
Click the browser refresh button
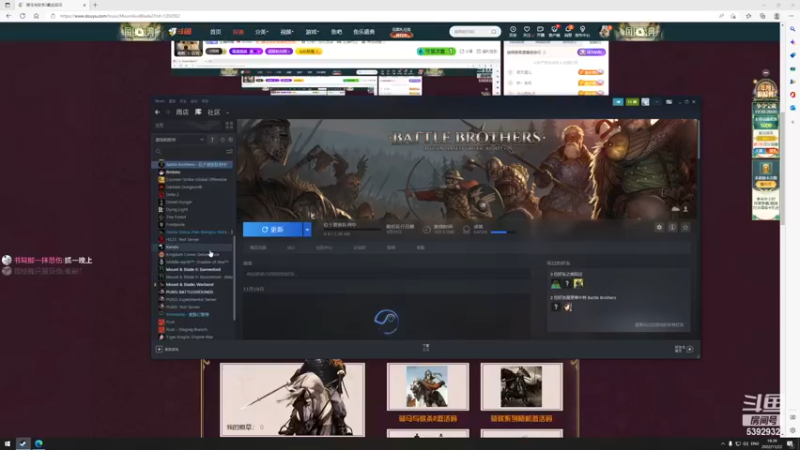pyautogui.click(x=22, y=16)
